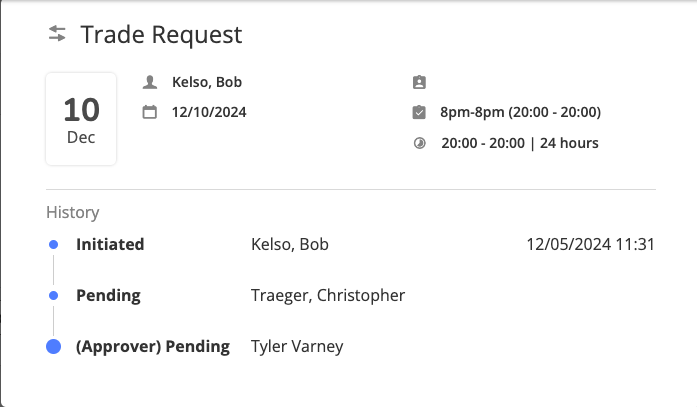Screen dimensions: 697x407
Task: Select the large Approver Pending dot
Action: point(53,347)
